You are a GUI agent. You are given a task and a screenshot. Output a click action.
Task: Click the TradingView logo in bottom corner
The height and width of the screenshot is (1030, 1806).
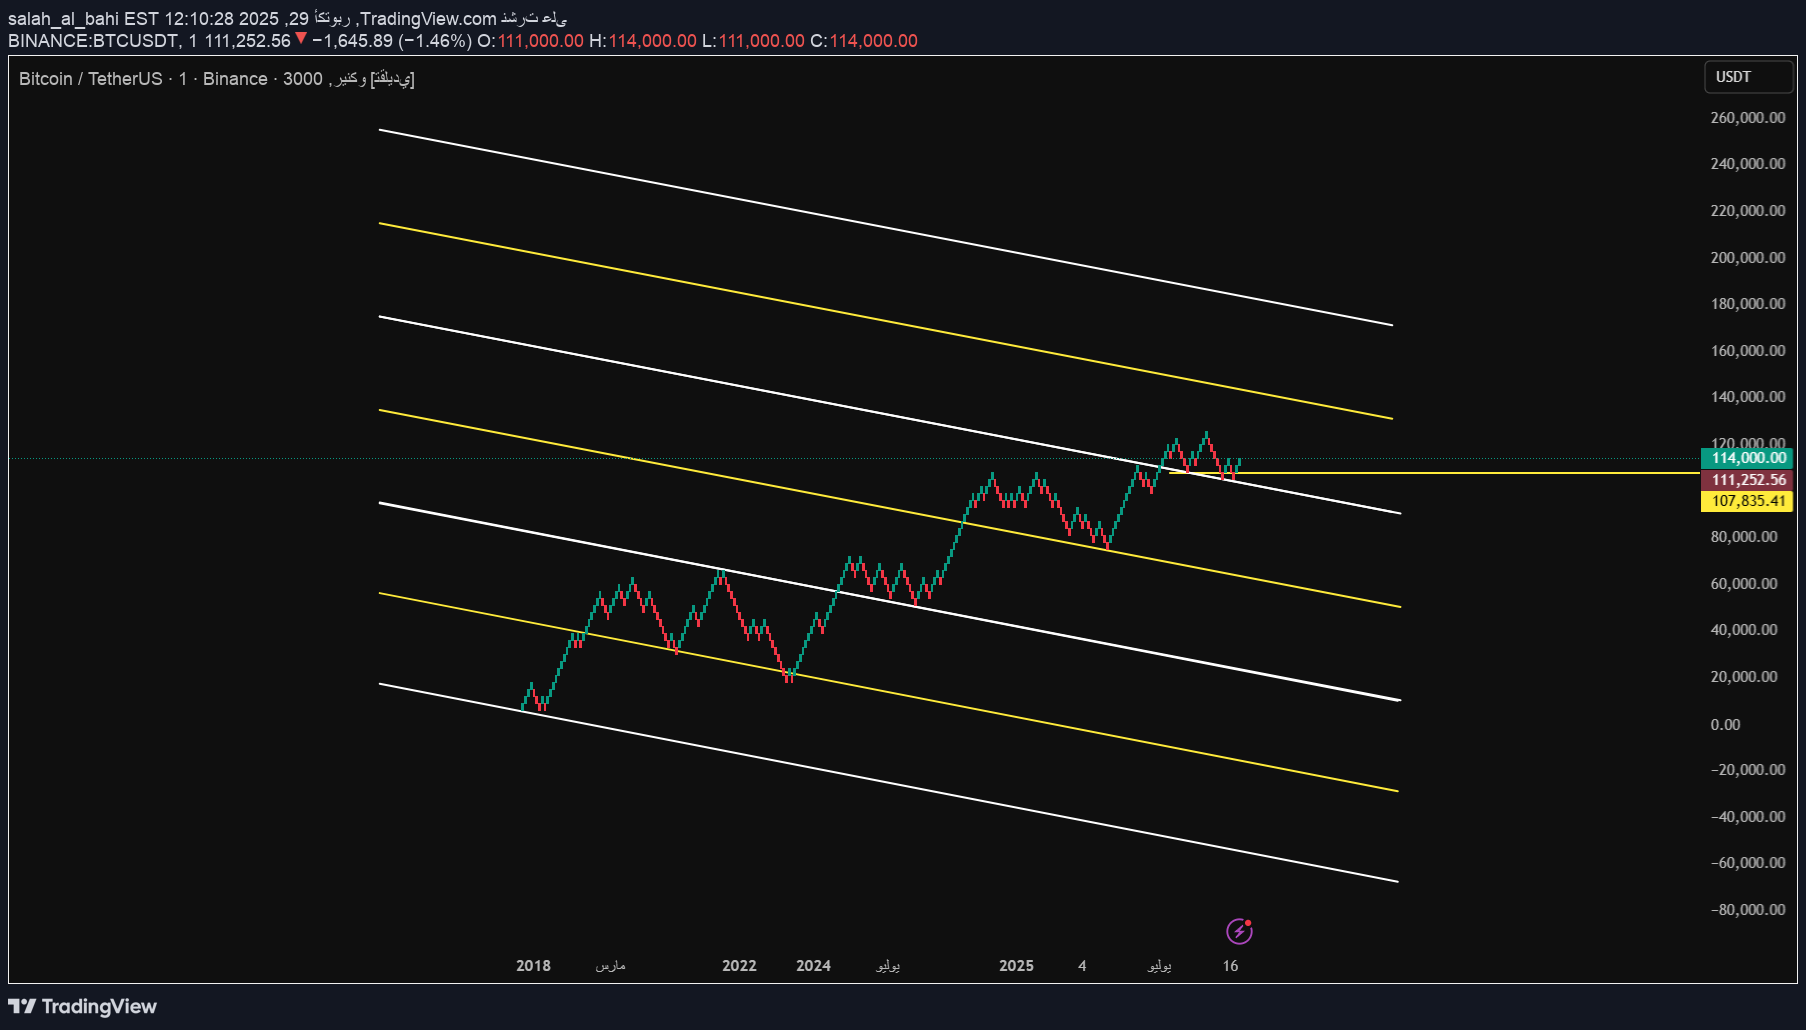click(83, 1006)
